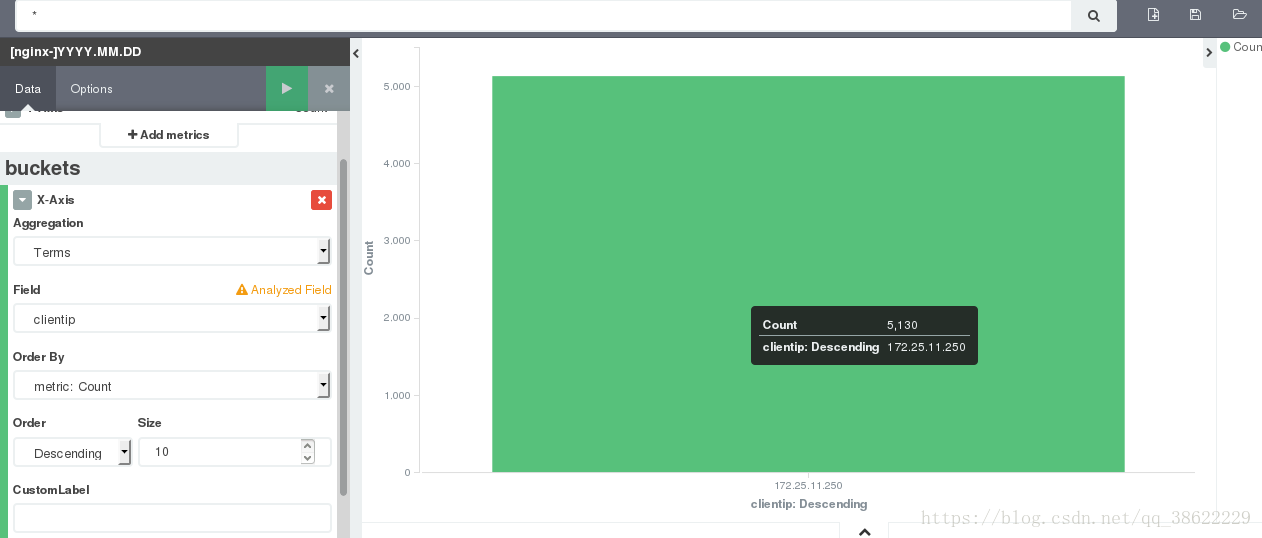
Task: Open saved visualization folder icon
Action: click(x=1240, y=15)
